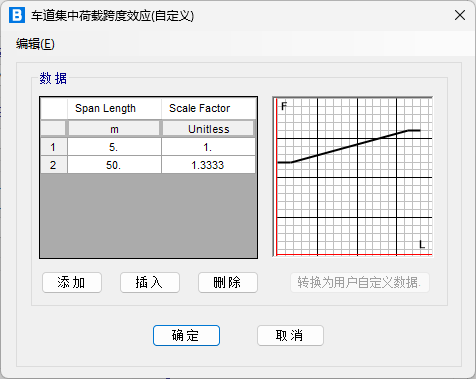The image size is (476, 379).
Task: Cancel the dialog with 取消
Action: tap(290, 335)
